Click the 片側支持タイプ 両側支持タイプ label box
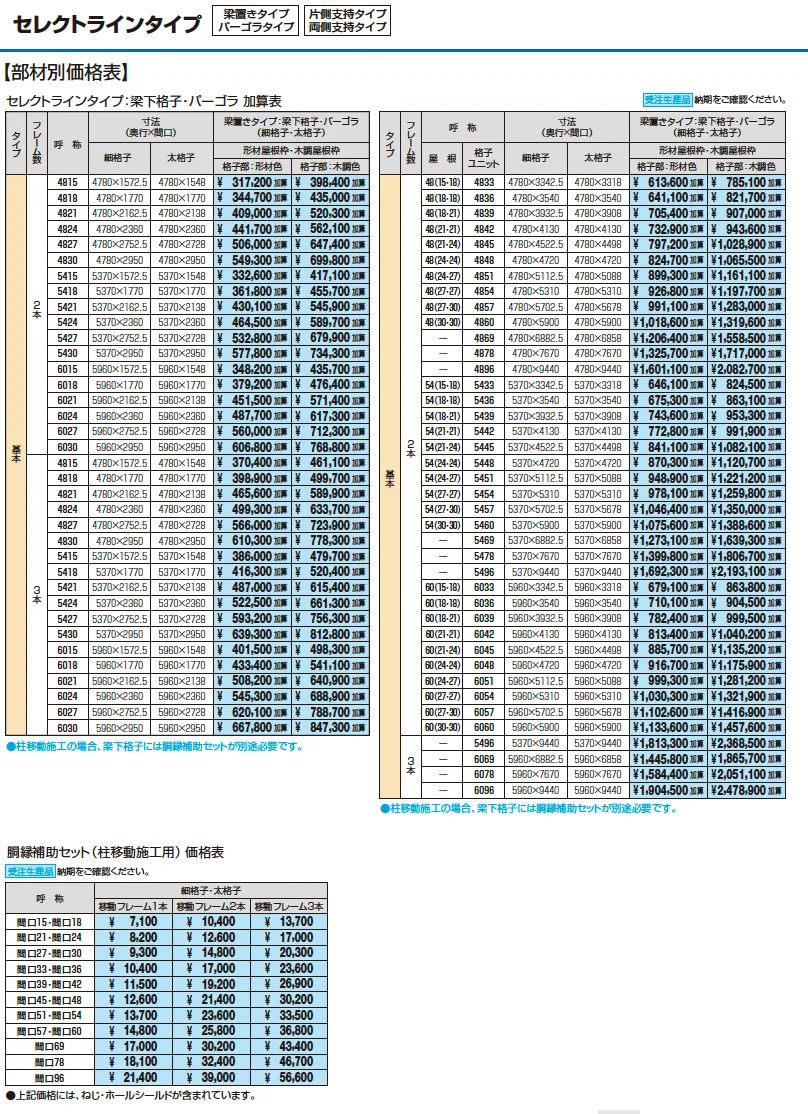The width and height of the screenshot is (808, 1114). tap(348, 21)
